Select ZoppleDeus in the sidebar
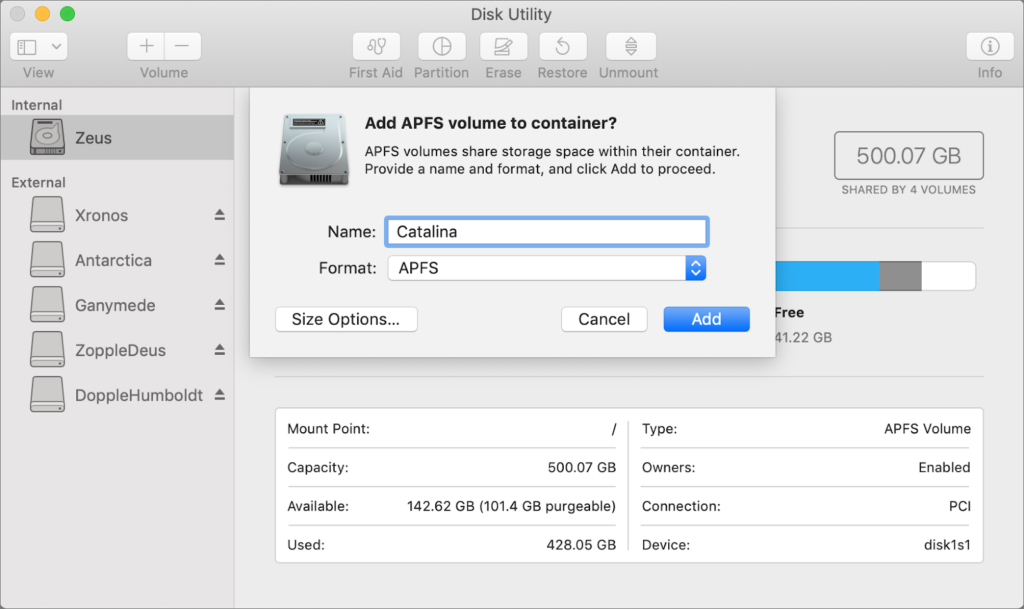This screenshot has width=1024, height=609. (x=120, y=350)
